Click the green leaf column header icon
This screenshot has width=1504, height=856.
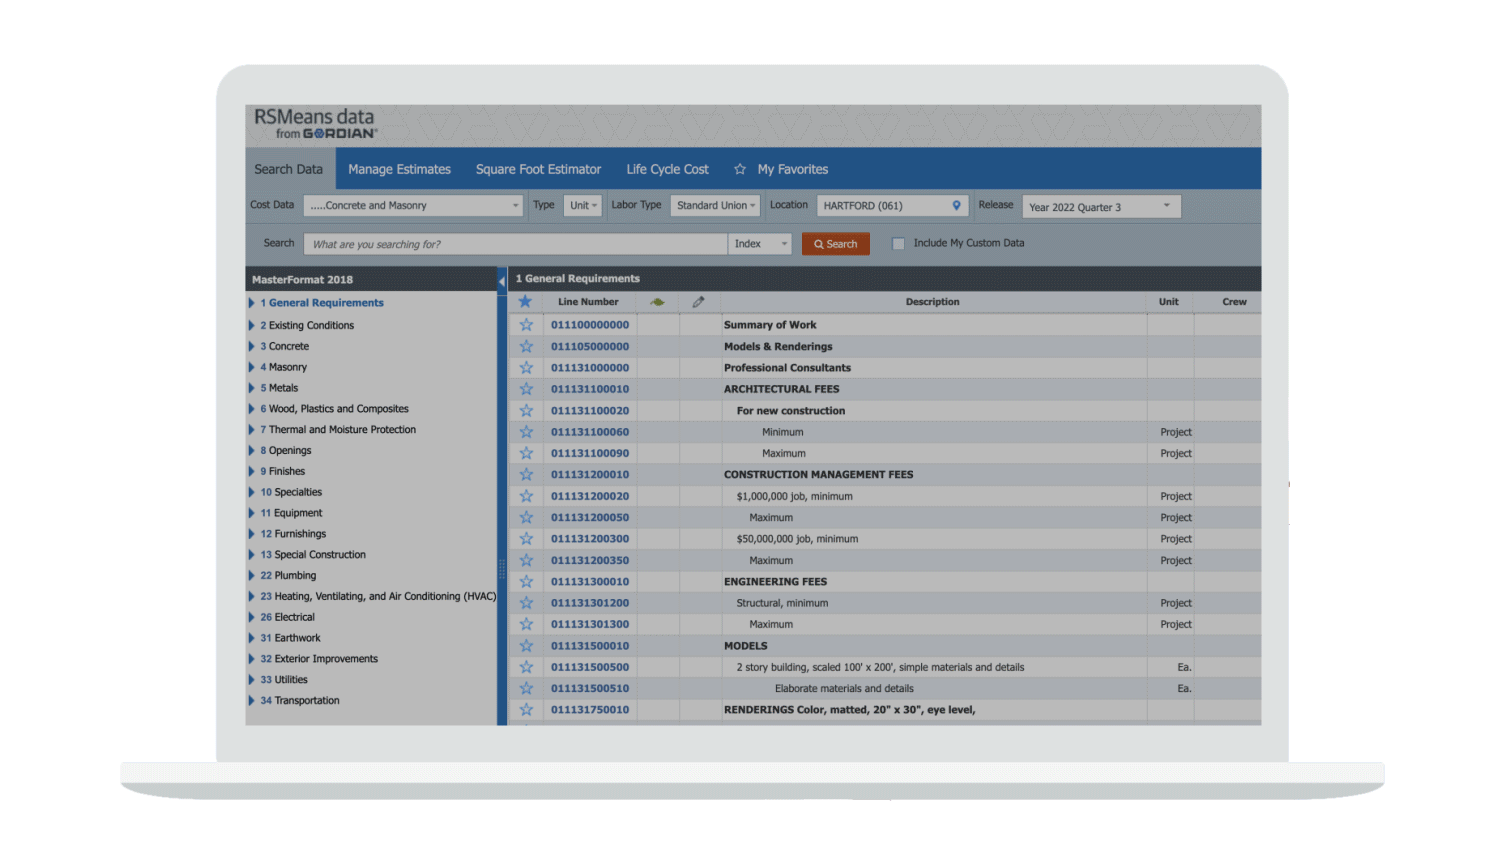click(x=657, y=301)
